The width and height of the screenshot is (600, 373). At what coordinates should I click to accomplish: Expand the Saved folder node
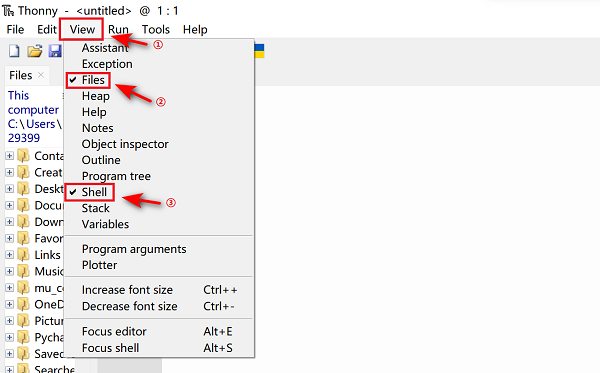(x=10, y=354)
